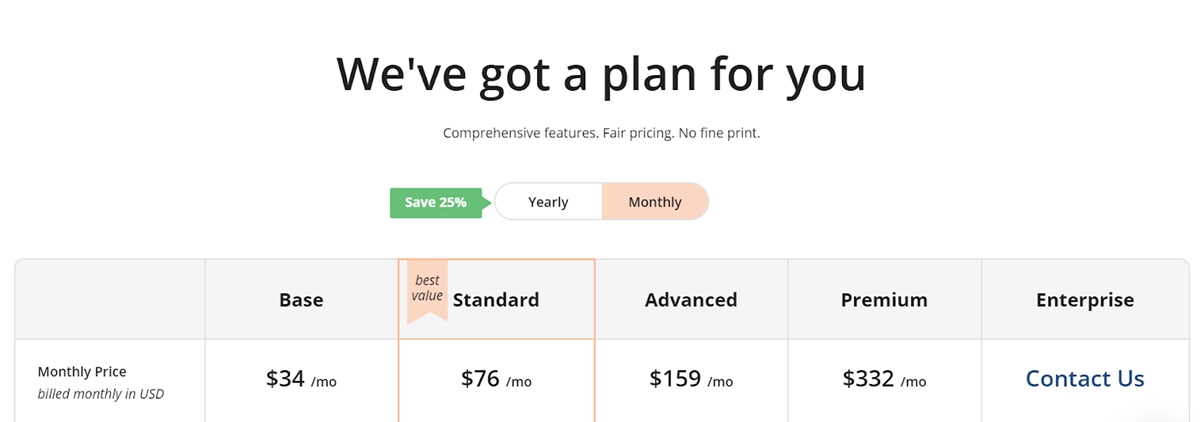Click the billed monthly in USD note
The width and height of the screenshot is (1200, 422).
(100, 394)
